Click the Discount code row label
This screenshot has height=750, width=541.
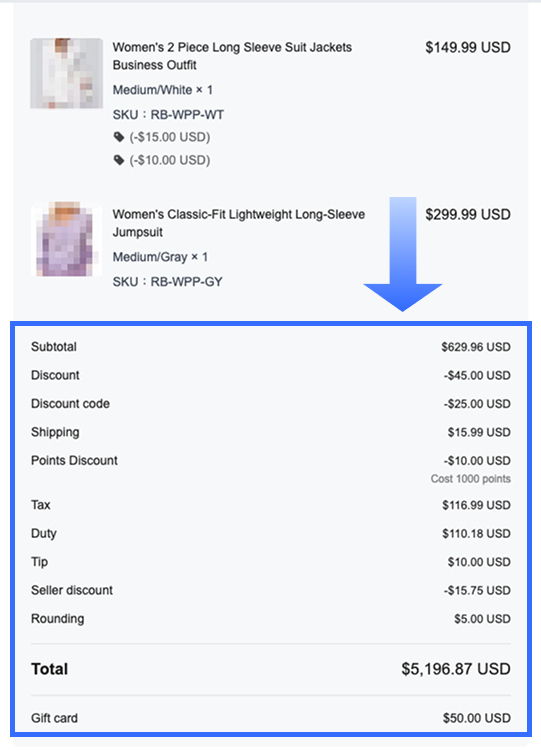70,404
